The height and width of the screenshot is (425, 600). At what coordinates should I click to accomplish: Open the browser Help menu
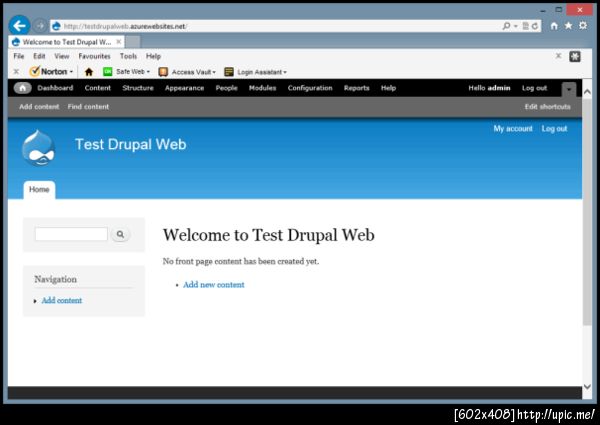point(153,56)
